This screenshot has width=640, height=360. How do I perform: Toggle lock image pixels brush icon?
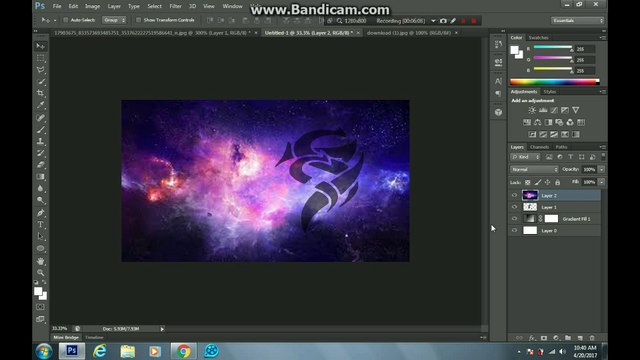tap(538, 182)
